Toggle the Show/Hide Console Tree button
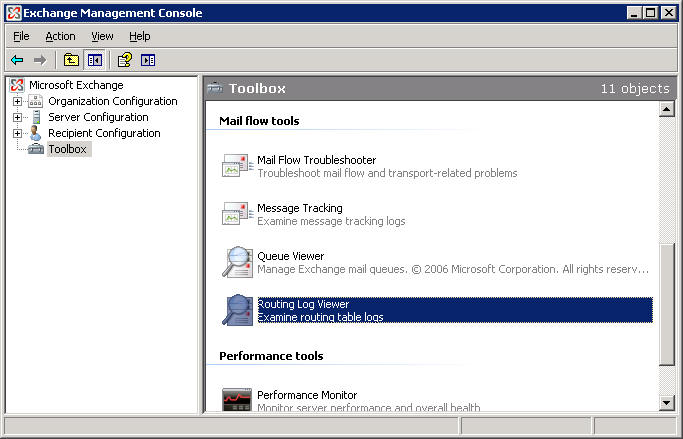The width and height of the screenshot is (683, 439). [95, 60]
